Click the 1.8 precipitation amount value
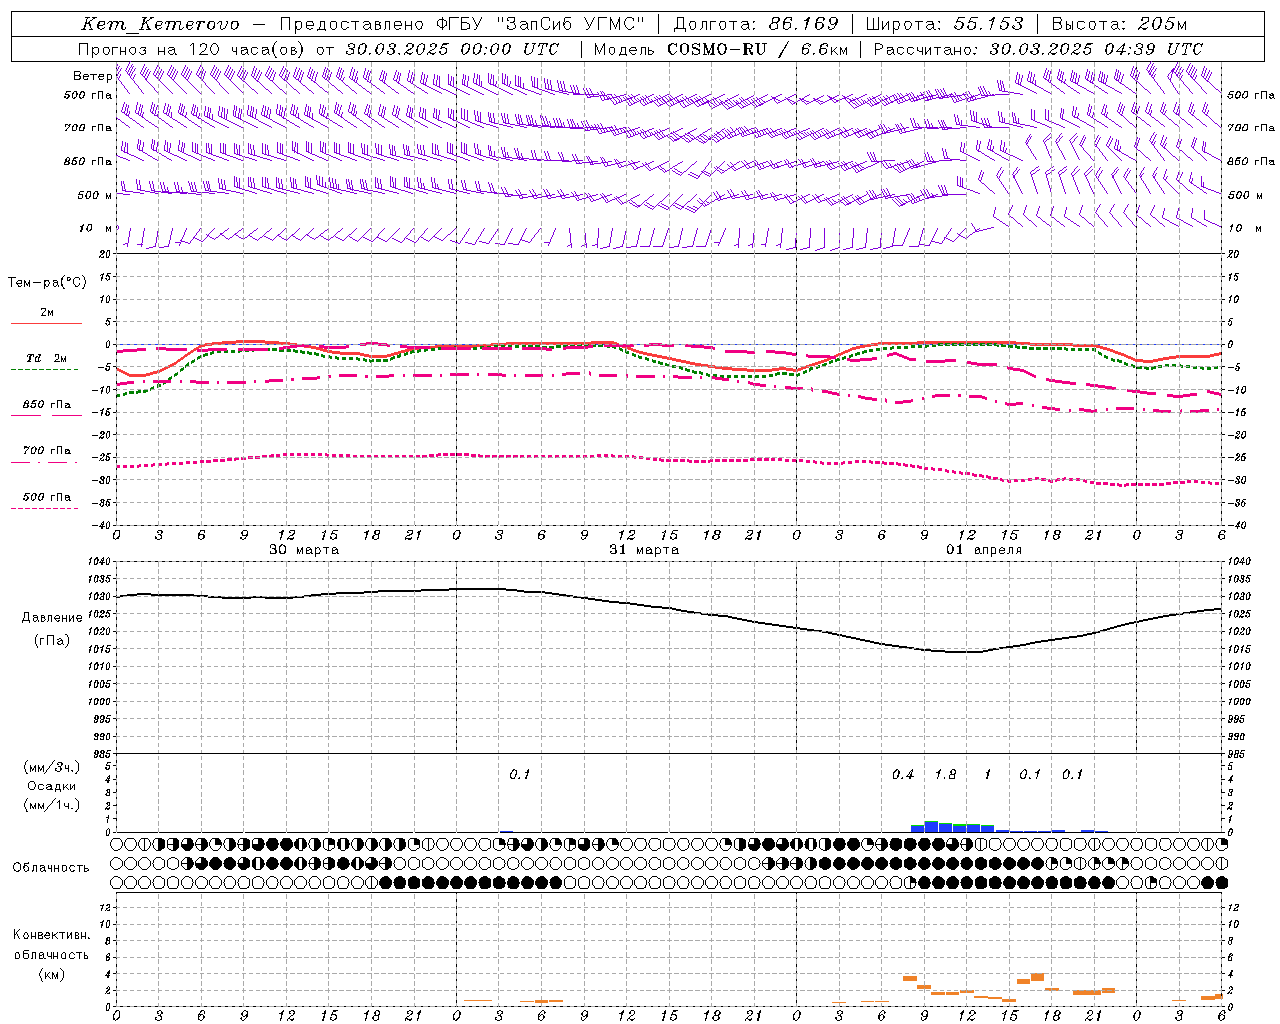Screen dimensions: 1280x1024 click(x=945, y=774)
